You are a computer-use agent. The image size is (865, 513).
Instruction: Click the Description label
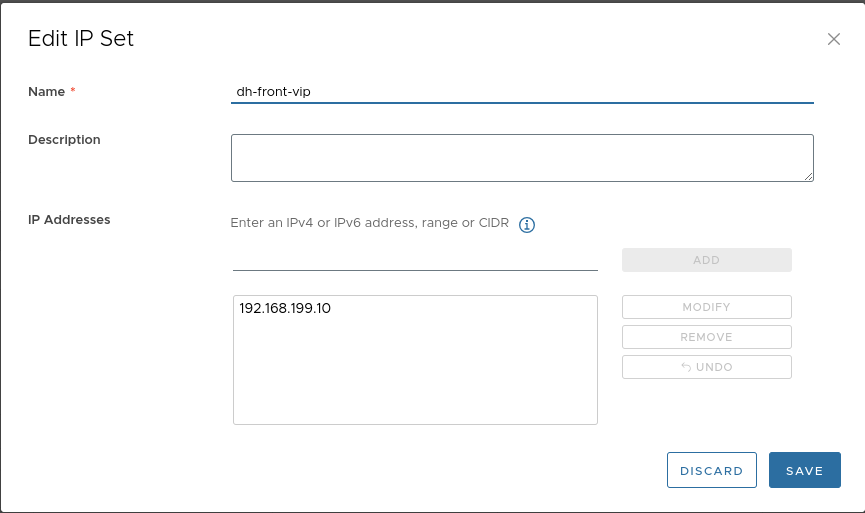coord(64,140)
